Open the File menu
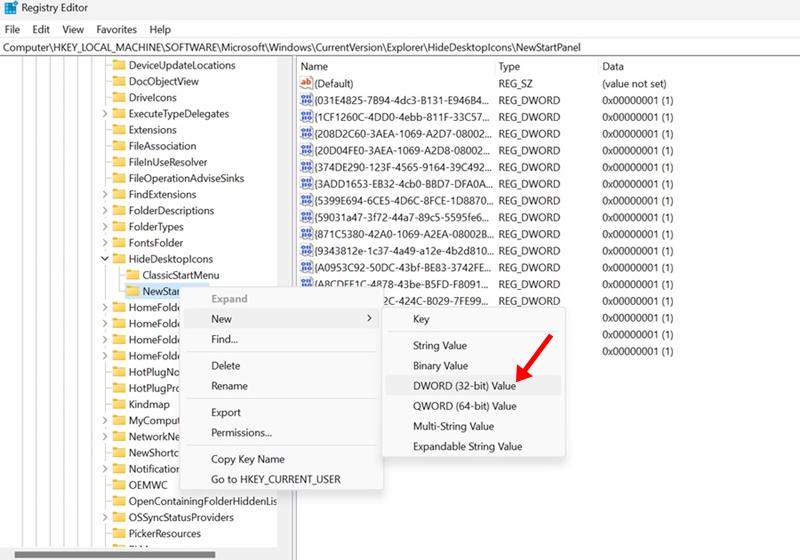Screen dimensions: 800x560 pyautogui.click(x=12, y=30)
